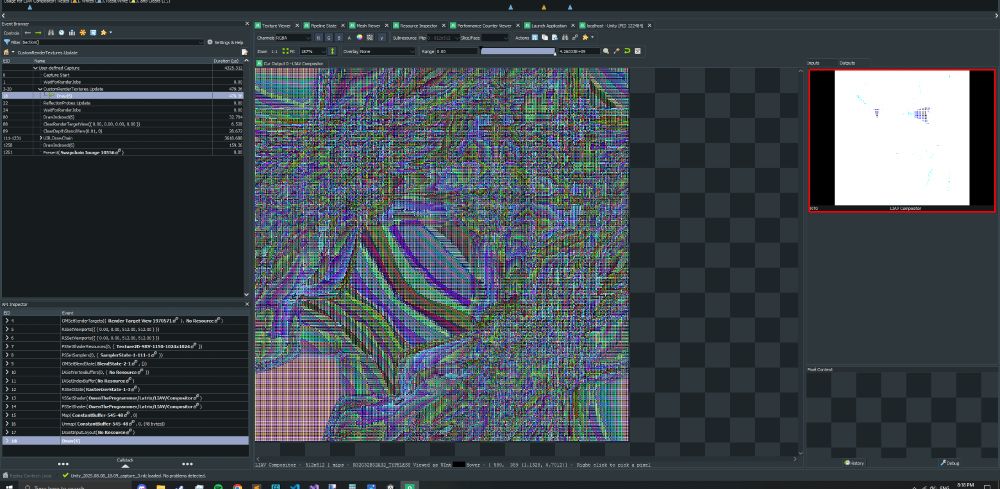The image size is (1000, 489).
Task: Go to next event with green arrow
Action: click(38, 33)
